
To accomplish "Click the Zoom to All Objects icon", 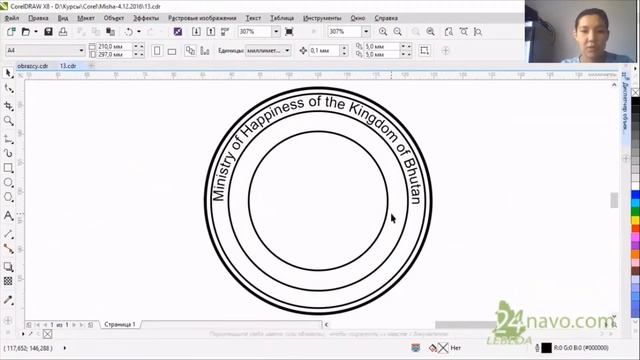I will pos(431,31).
